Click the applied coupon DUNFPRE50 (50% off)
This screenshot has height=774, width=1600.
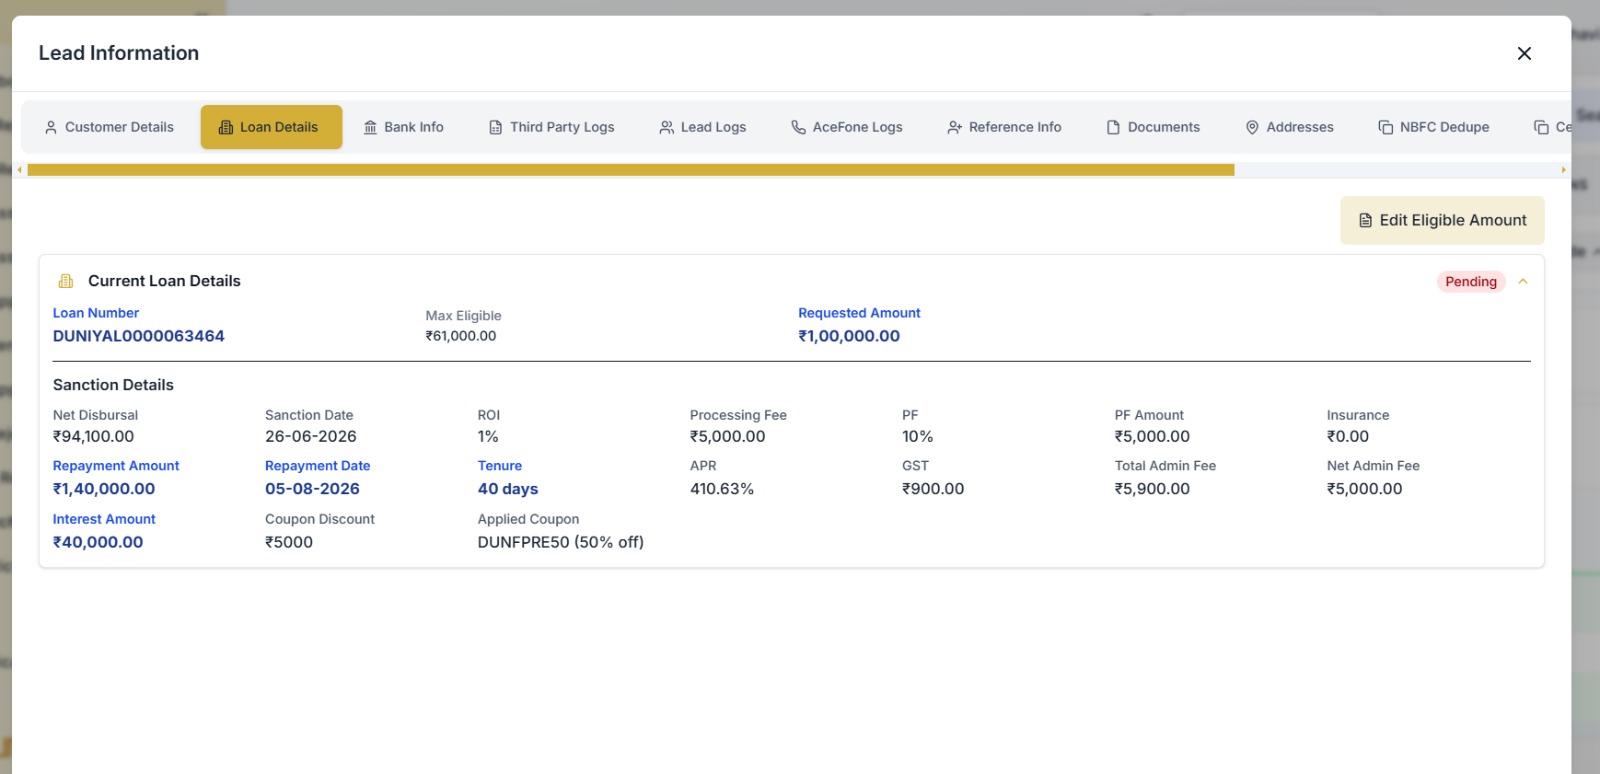pos(561,542)
